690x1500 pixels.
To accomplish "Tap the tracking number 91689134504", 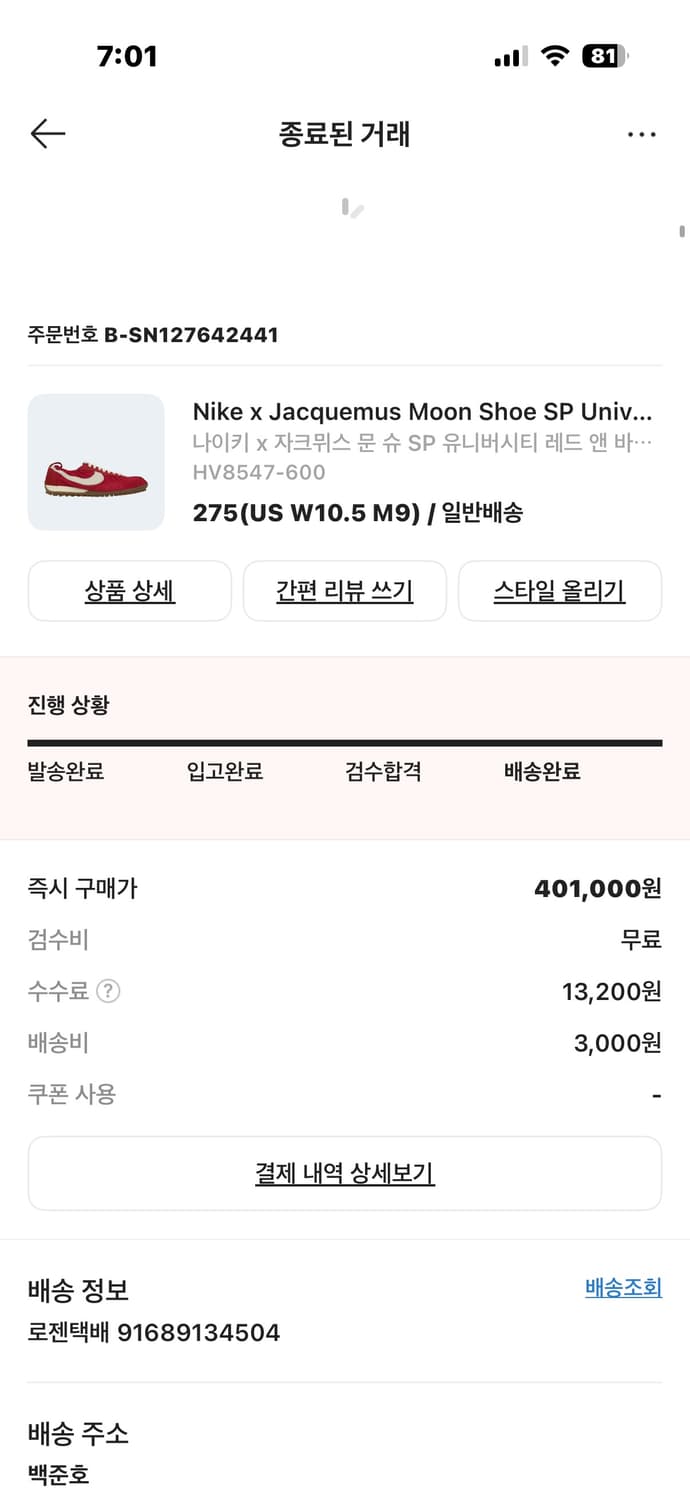I will 199,1332.
